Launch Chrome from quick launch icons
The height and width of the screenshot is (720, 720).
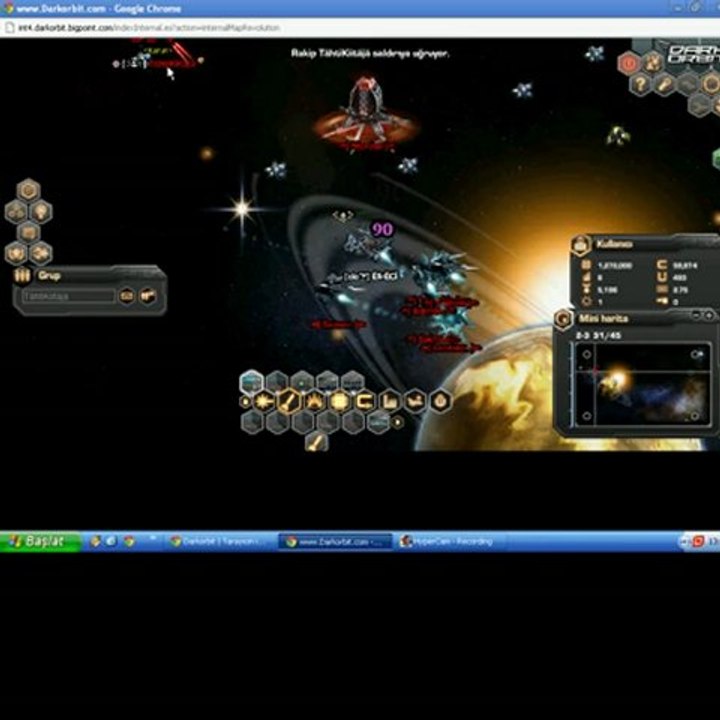click(129, 541)
